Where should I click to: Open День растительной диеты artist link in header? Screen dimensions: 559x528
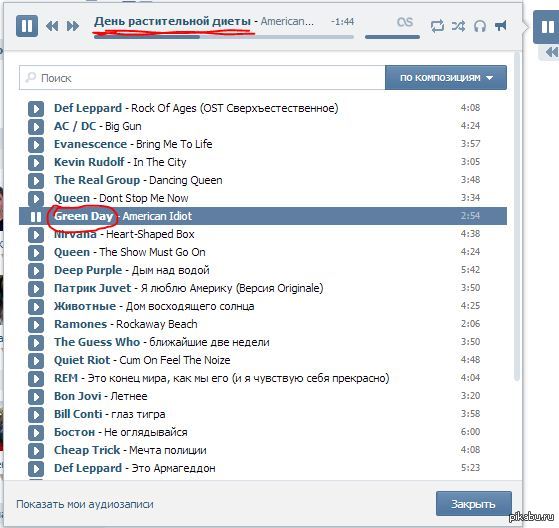point(173,21)
